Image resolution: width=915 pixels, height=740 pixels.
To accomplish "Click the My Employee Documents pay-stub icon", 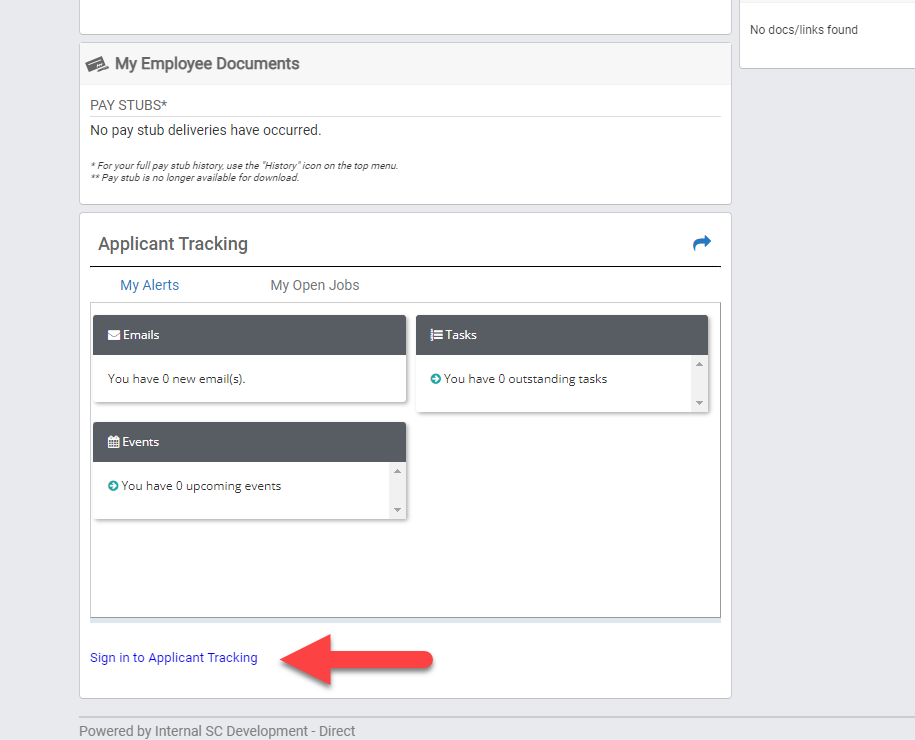I will [x=97, y=62].
